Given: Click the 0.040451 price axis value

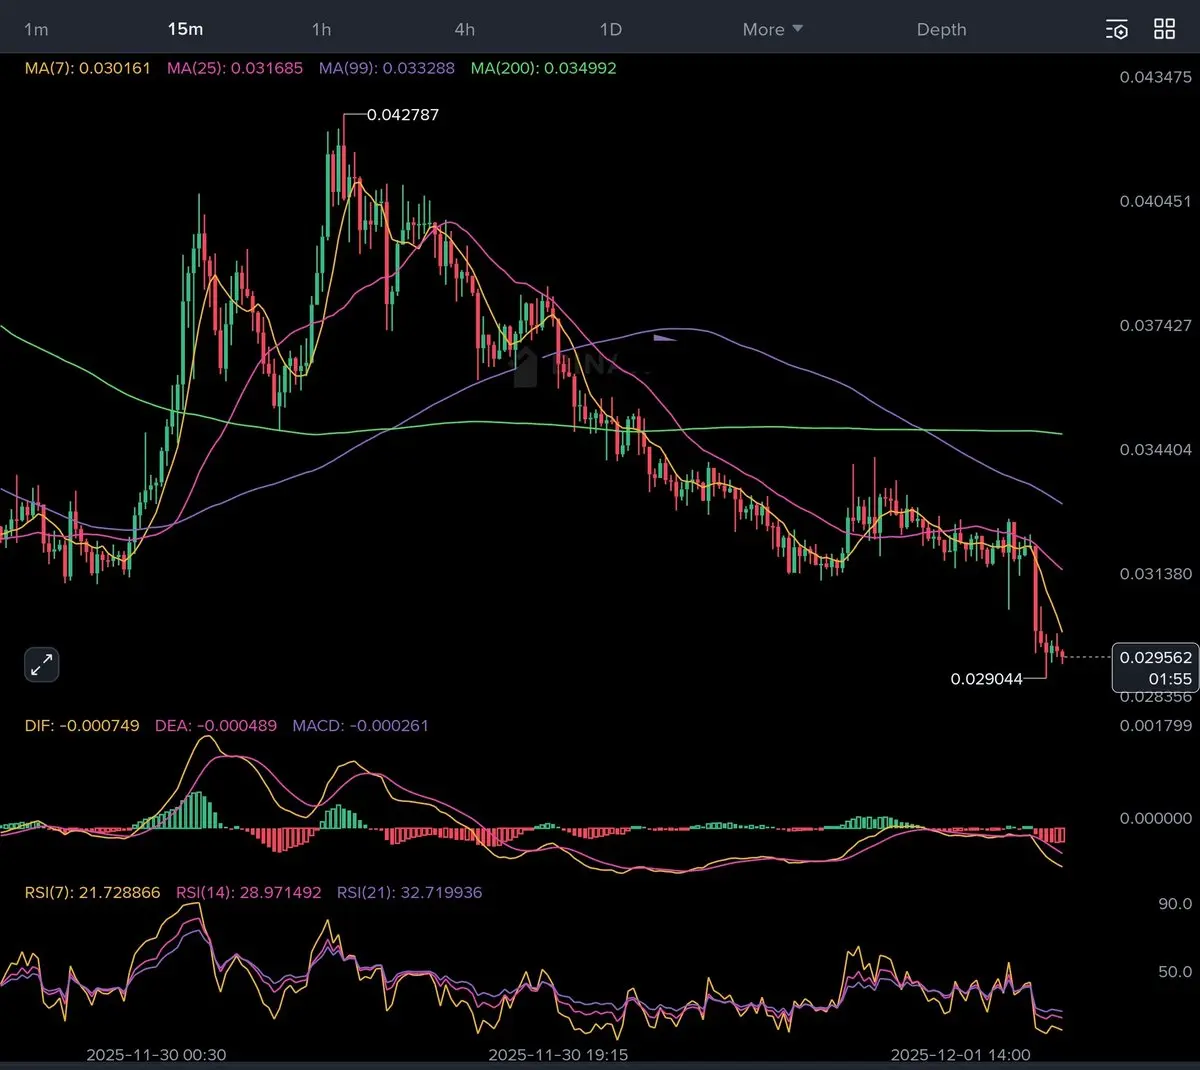Looking at the screenshot, I should click(1156, 201).
